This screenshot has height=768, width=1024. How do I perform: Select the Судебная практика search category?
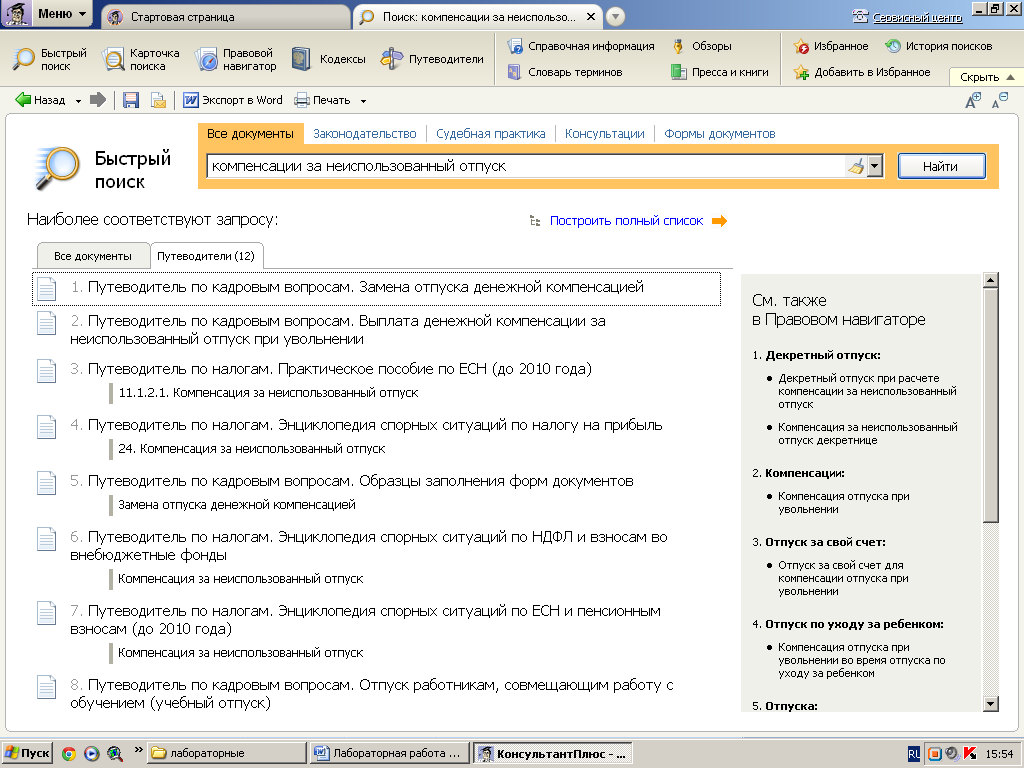click(490, 134)
